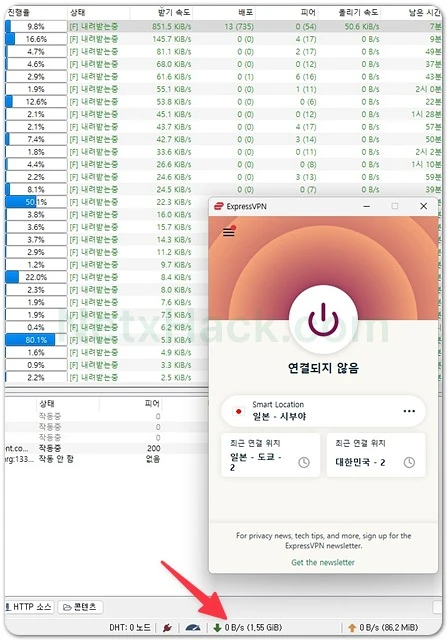Choose recent location 일본 - 도쿄 - 2

pyautogui.click(x=270, y=455)
